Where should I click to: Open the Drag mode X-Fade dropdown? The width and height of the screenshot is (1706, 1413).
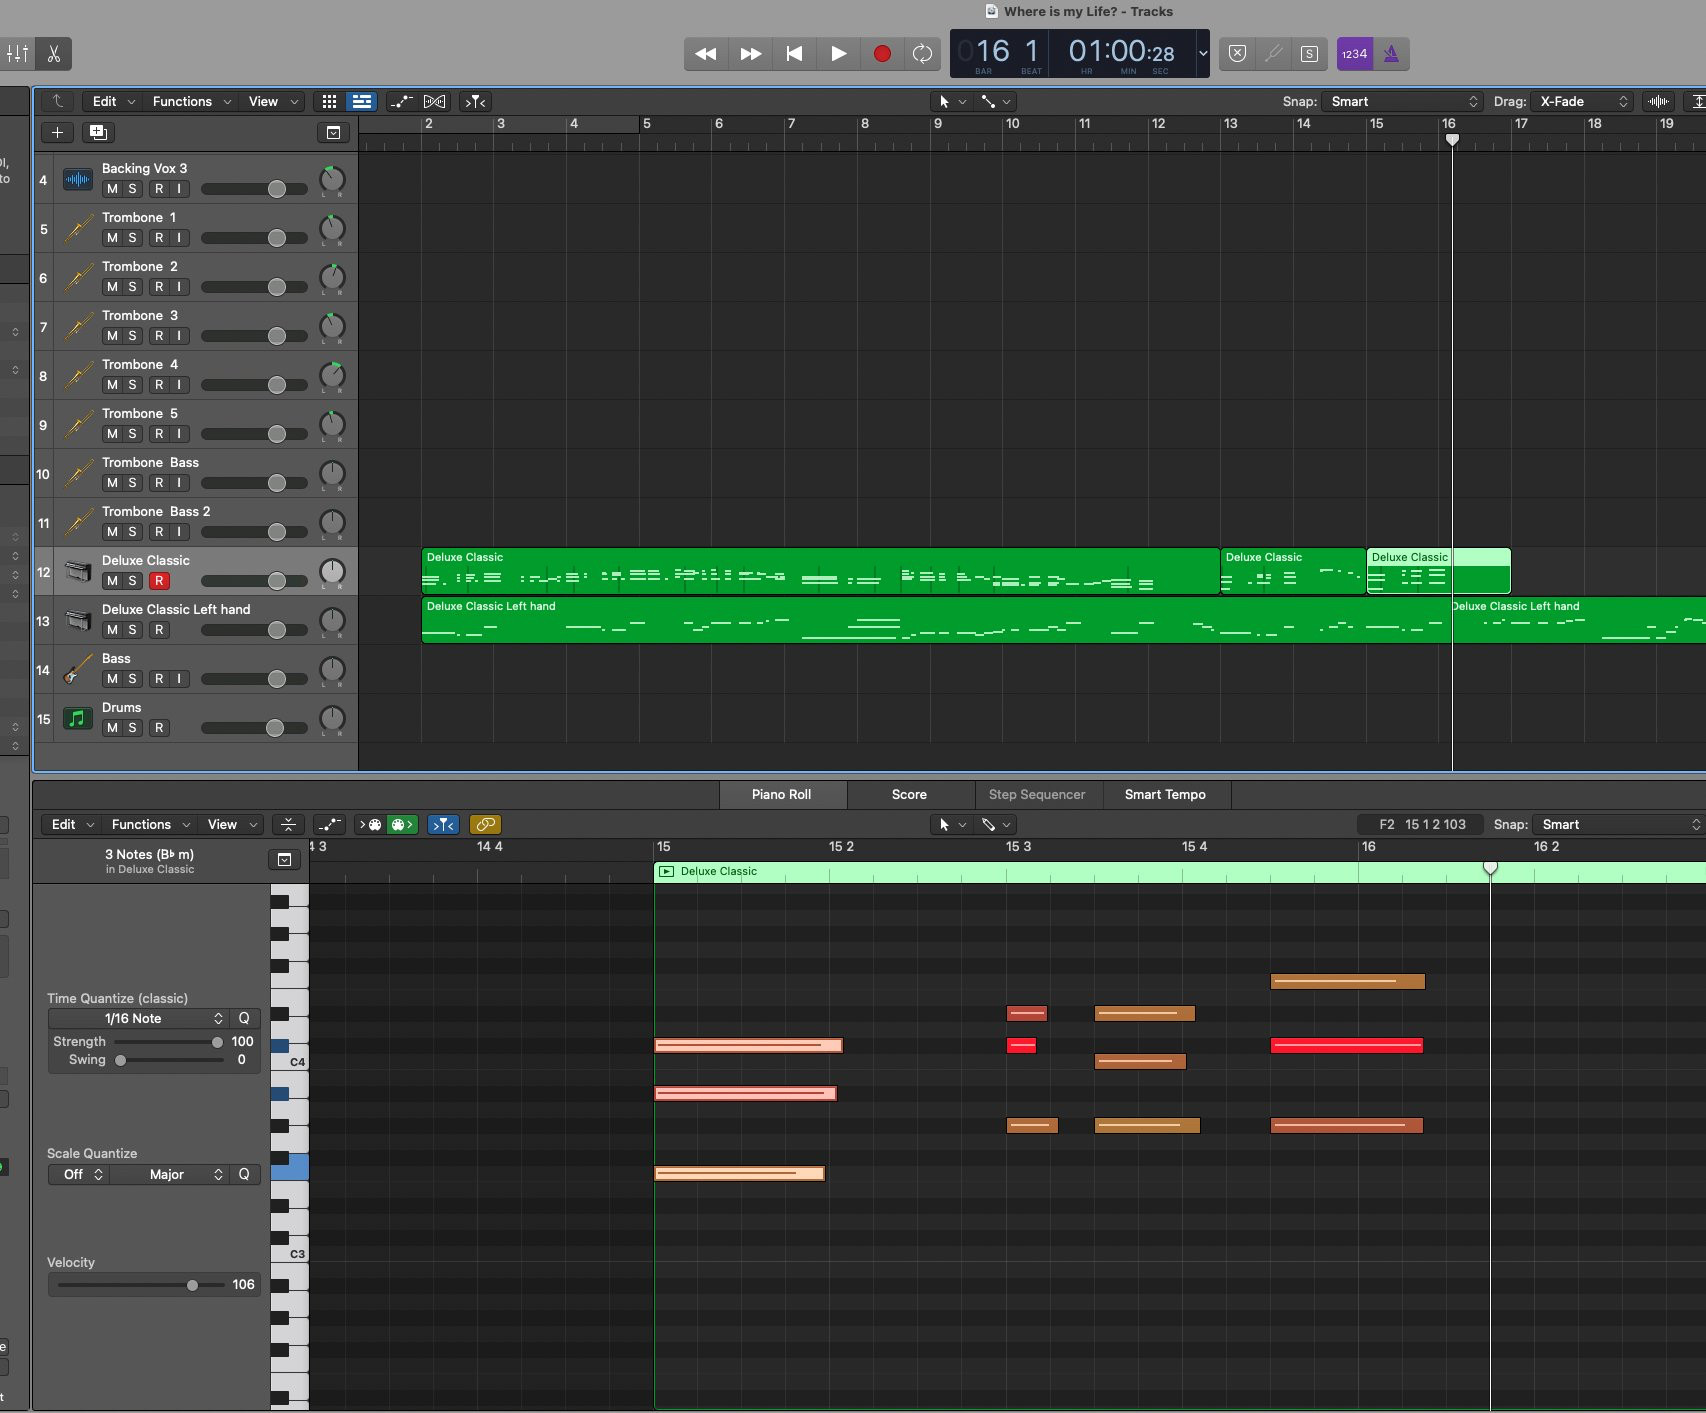(x=1583, y=101)
